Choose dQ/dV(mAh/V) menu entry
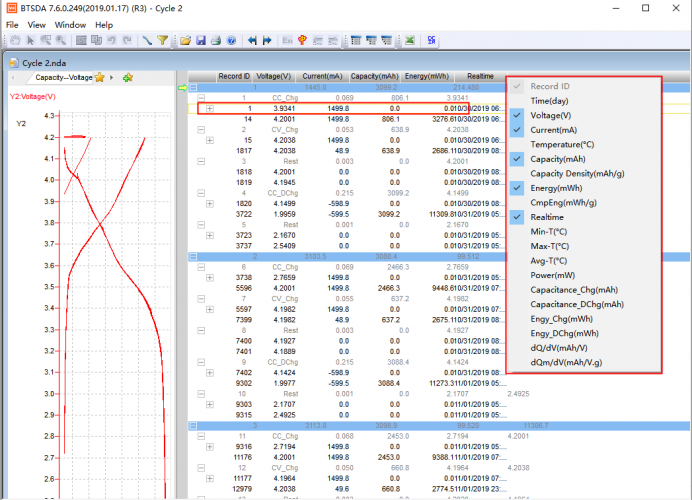This screenshot has height=500, width=692. click(x=558, y=348)
